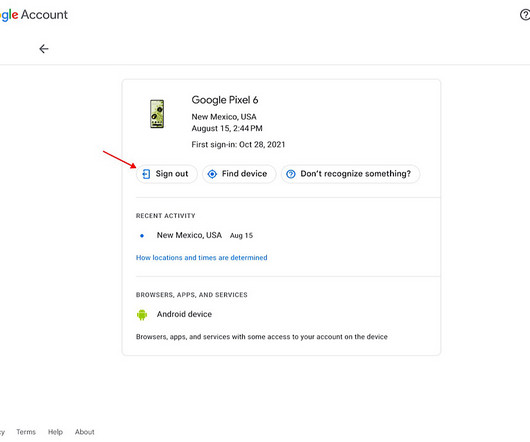This screenshot has height=442, width=530.
Task: Open the About footer link
Action: 85,432
